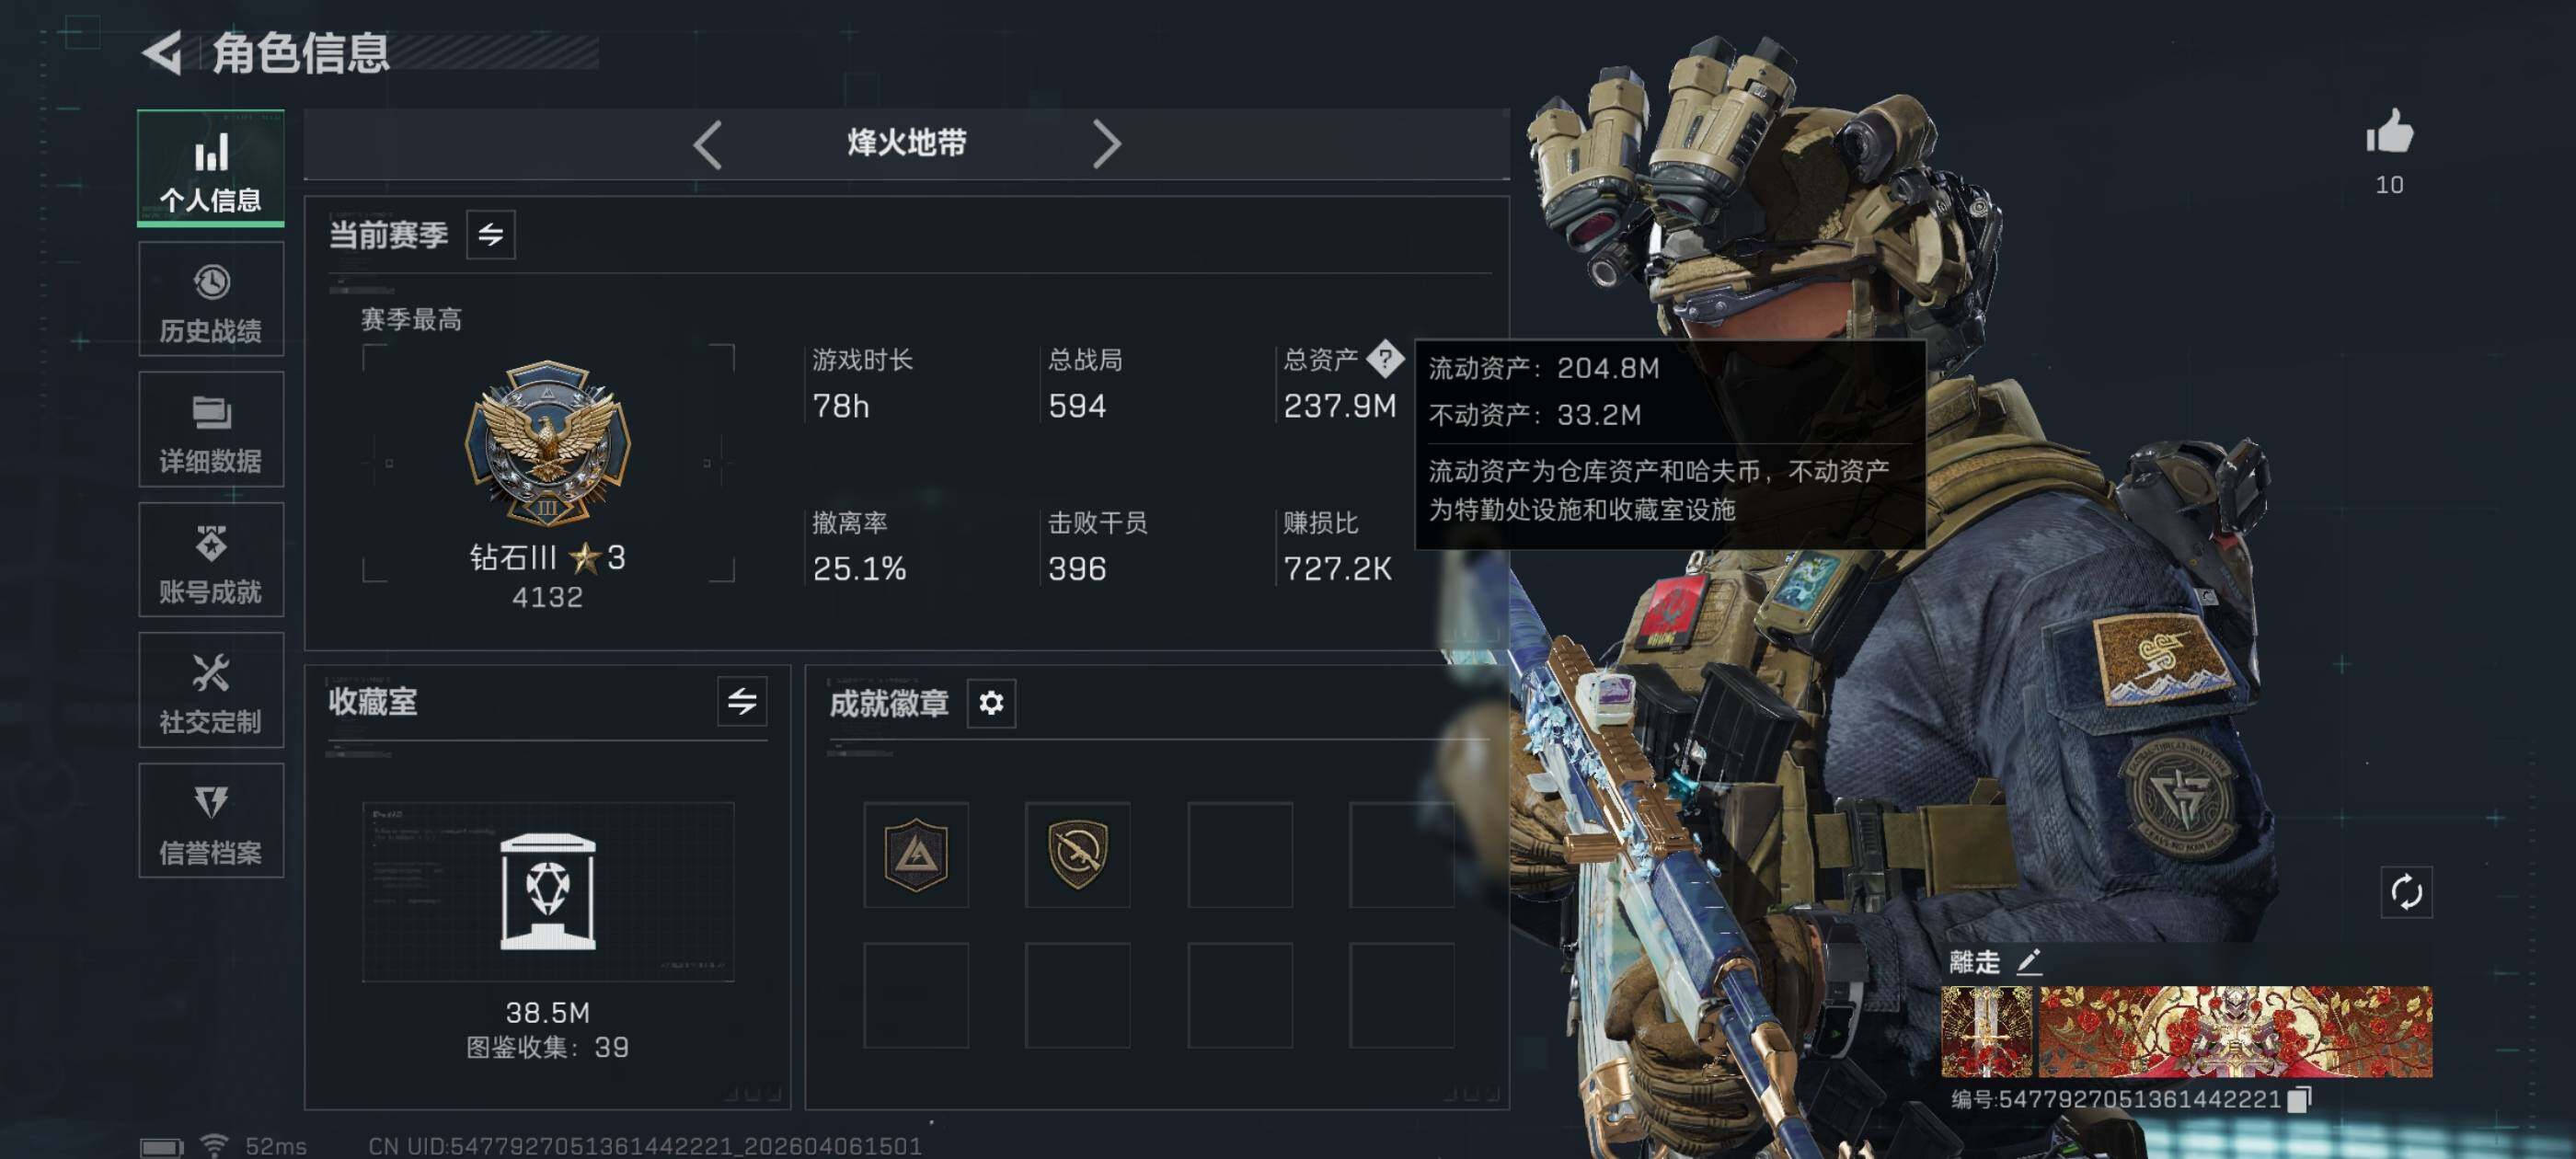Toggle the 当前赛季 switch button
Screen dimensions: 2576x1159
(491, 235)
